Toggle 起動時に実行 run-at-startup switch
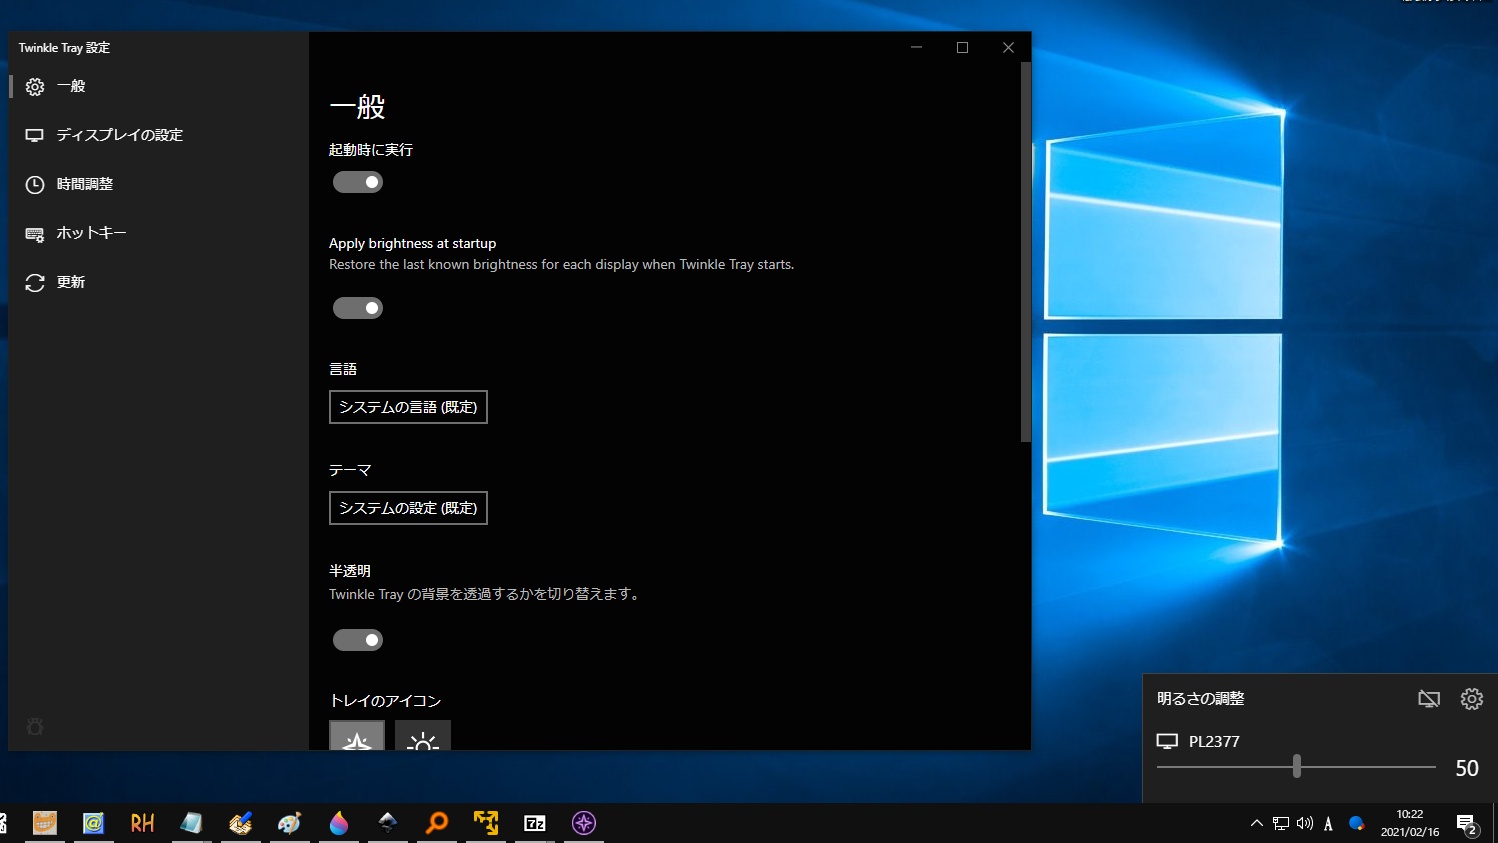 [358, 182]
